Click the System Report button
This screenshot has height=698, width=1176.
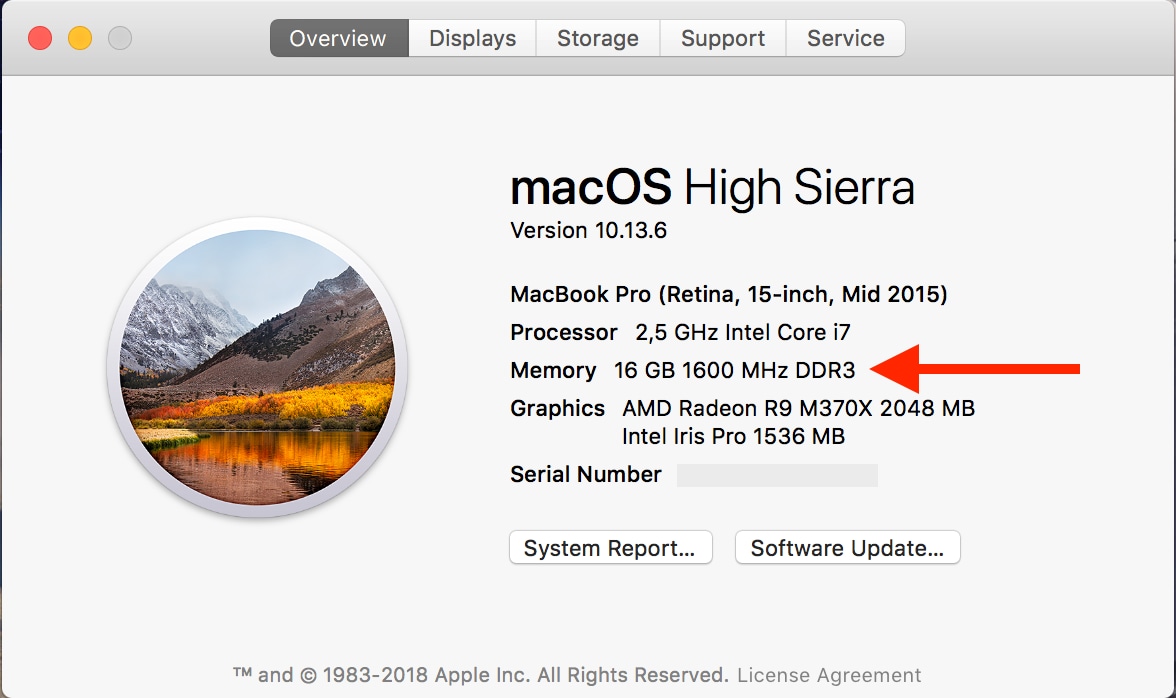[610, 548]
